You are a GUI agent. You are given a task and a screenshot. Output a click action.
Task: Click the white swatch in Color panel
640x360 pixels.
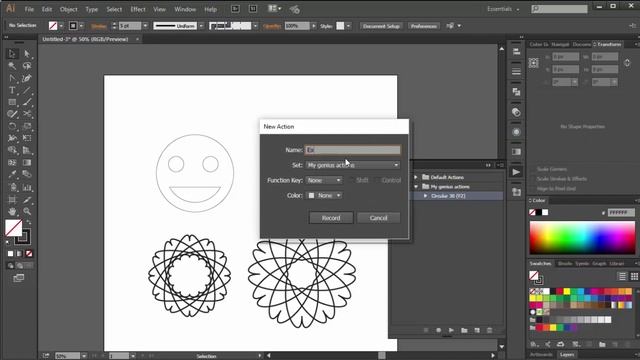click(x=545, y=212)
